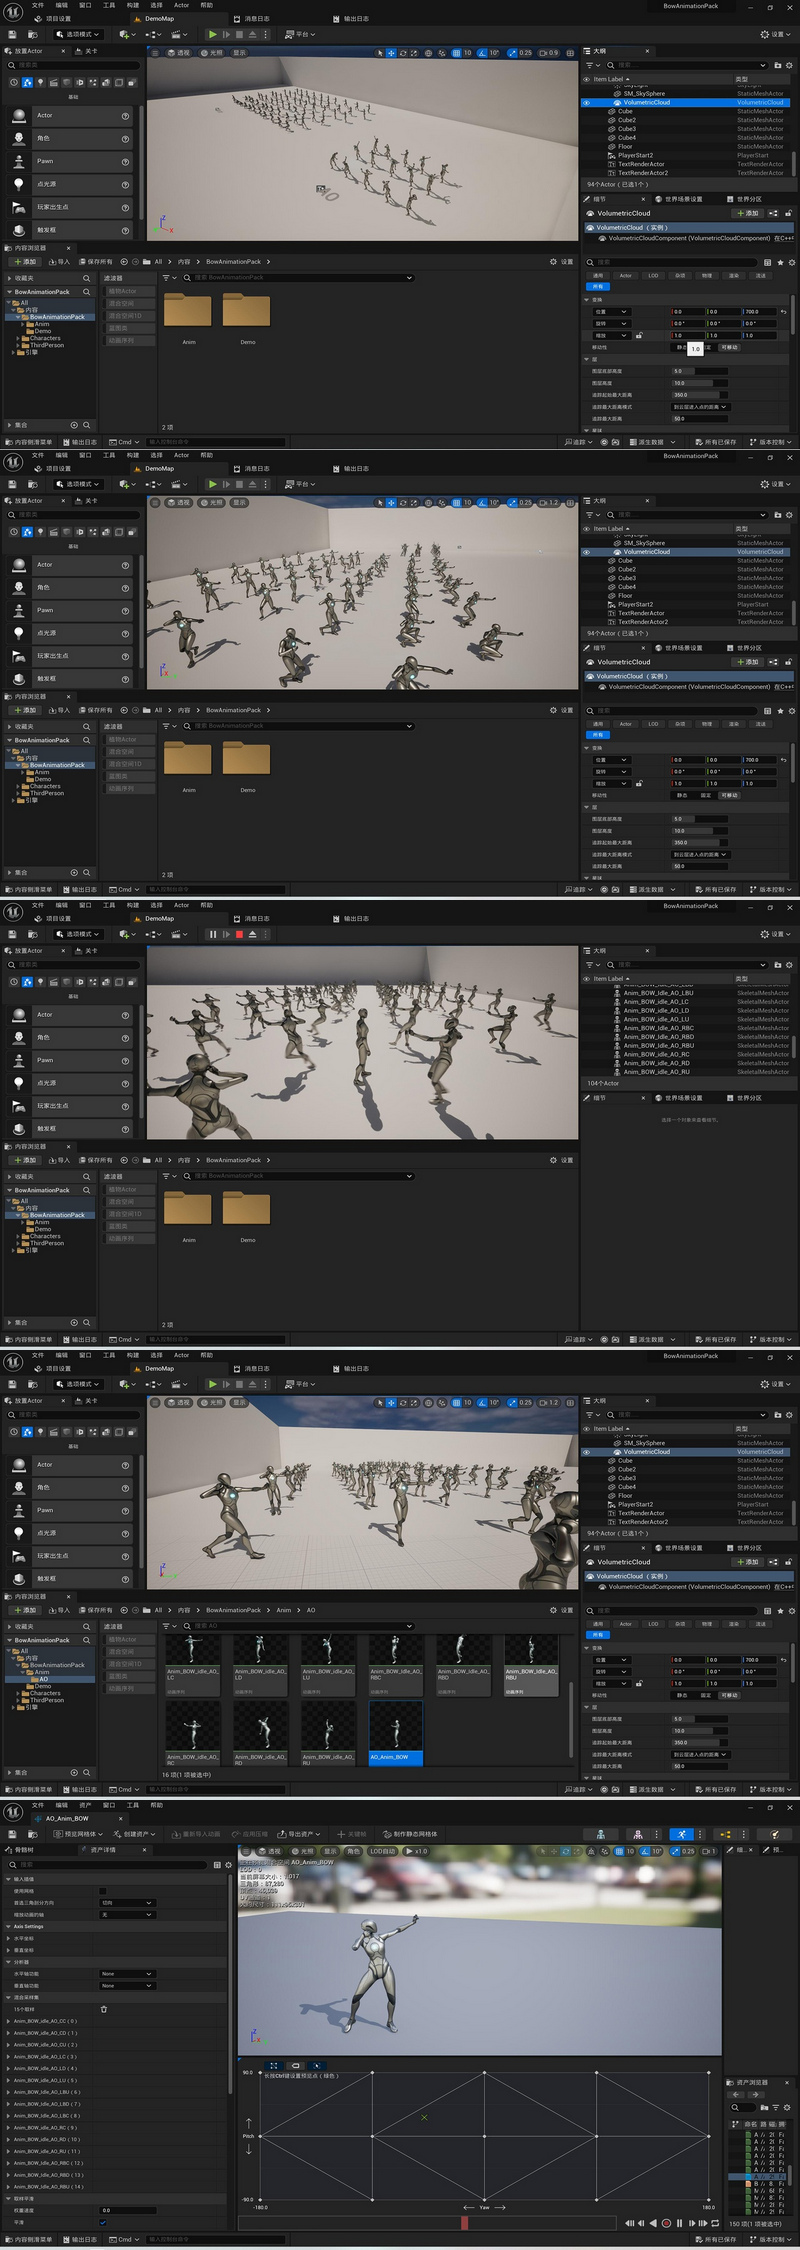This screenshot has width=800, height=2250.
Task: Click table-view icon beside 资产详情 search box
Action: click(x=217, y=1865)
